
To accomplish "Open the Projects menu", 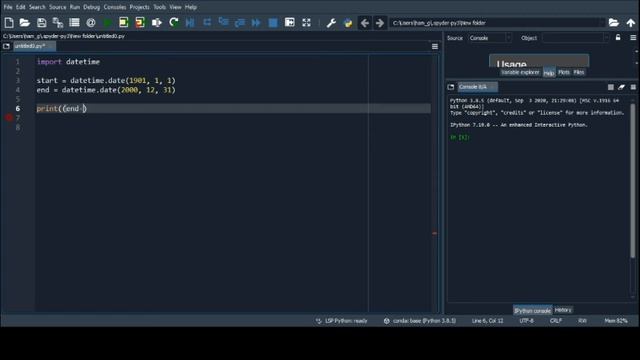I will [x=140, y=7].
